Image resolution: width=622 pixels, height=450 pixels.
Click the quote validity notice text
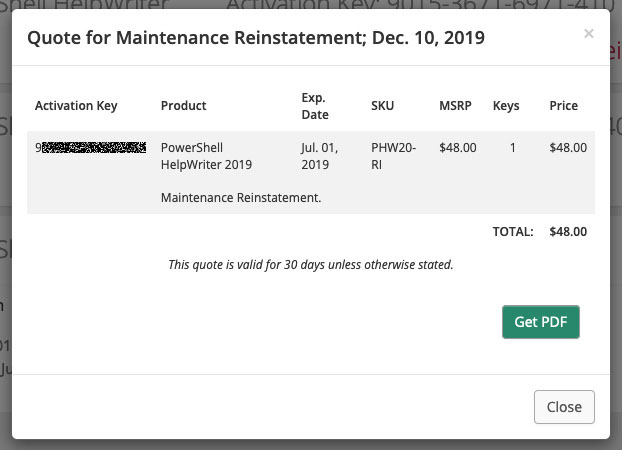pos(311,265)
